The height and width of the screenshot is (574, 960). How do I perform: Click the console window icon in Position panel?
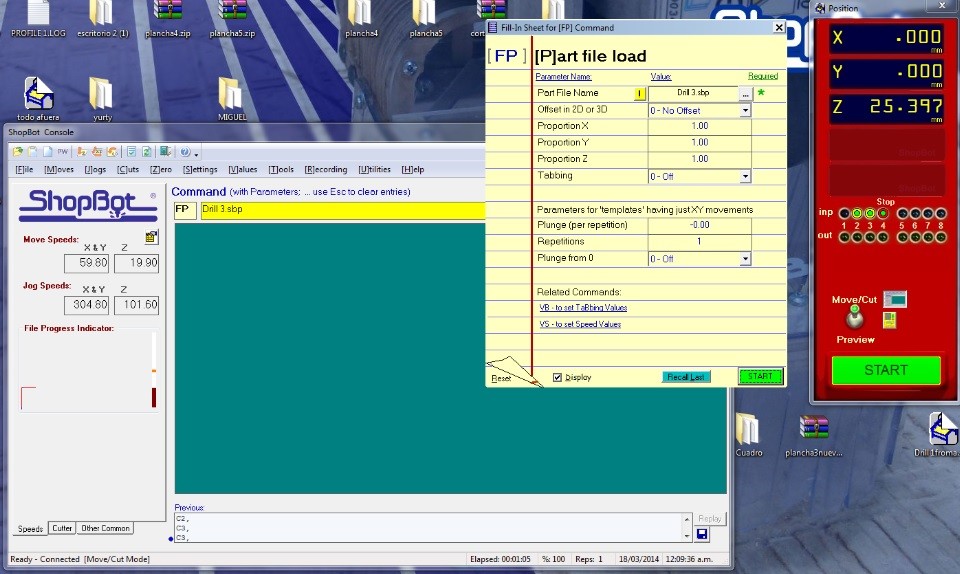(895, 299)
